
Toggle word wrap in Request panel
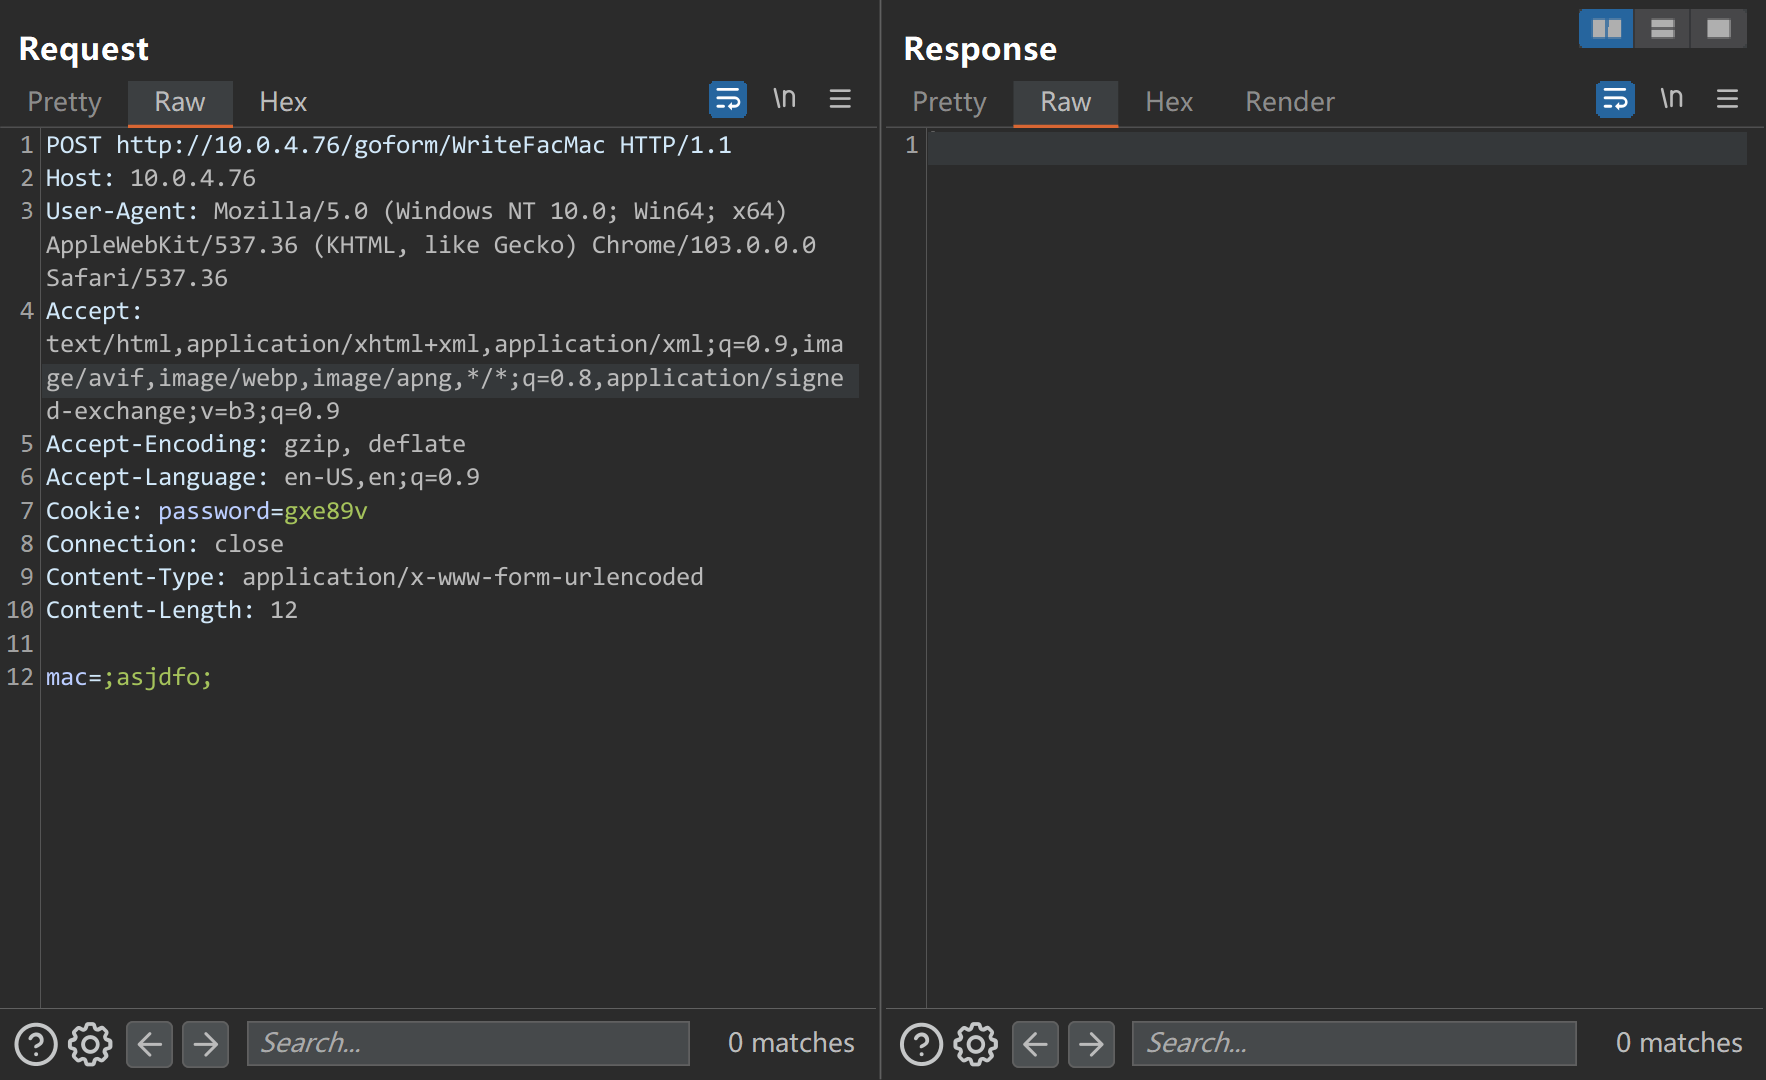coord(728,99)
